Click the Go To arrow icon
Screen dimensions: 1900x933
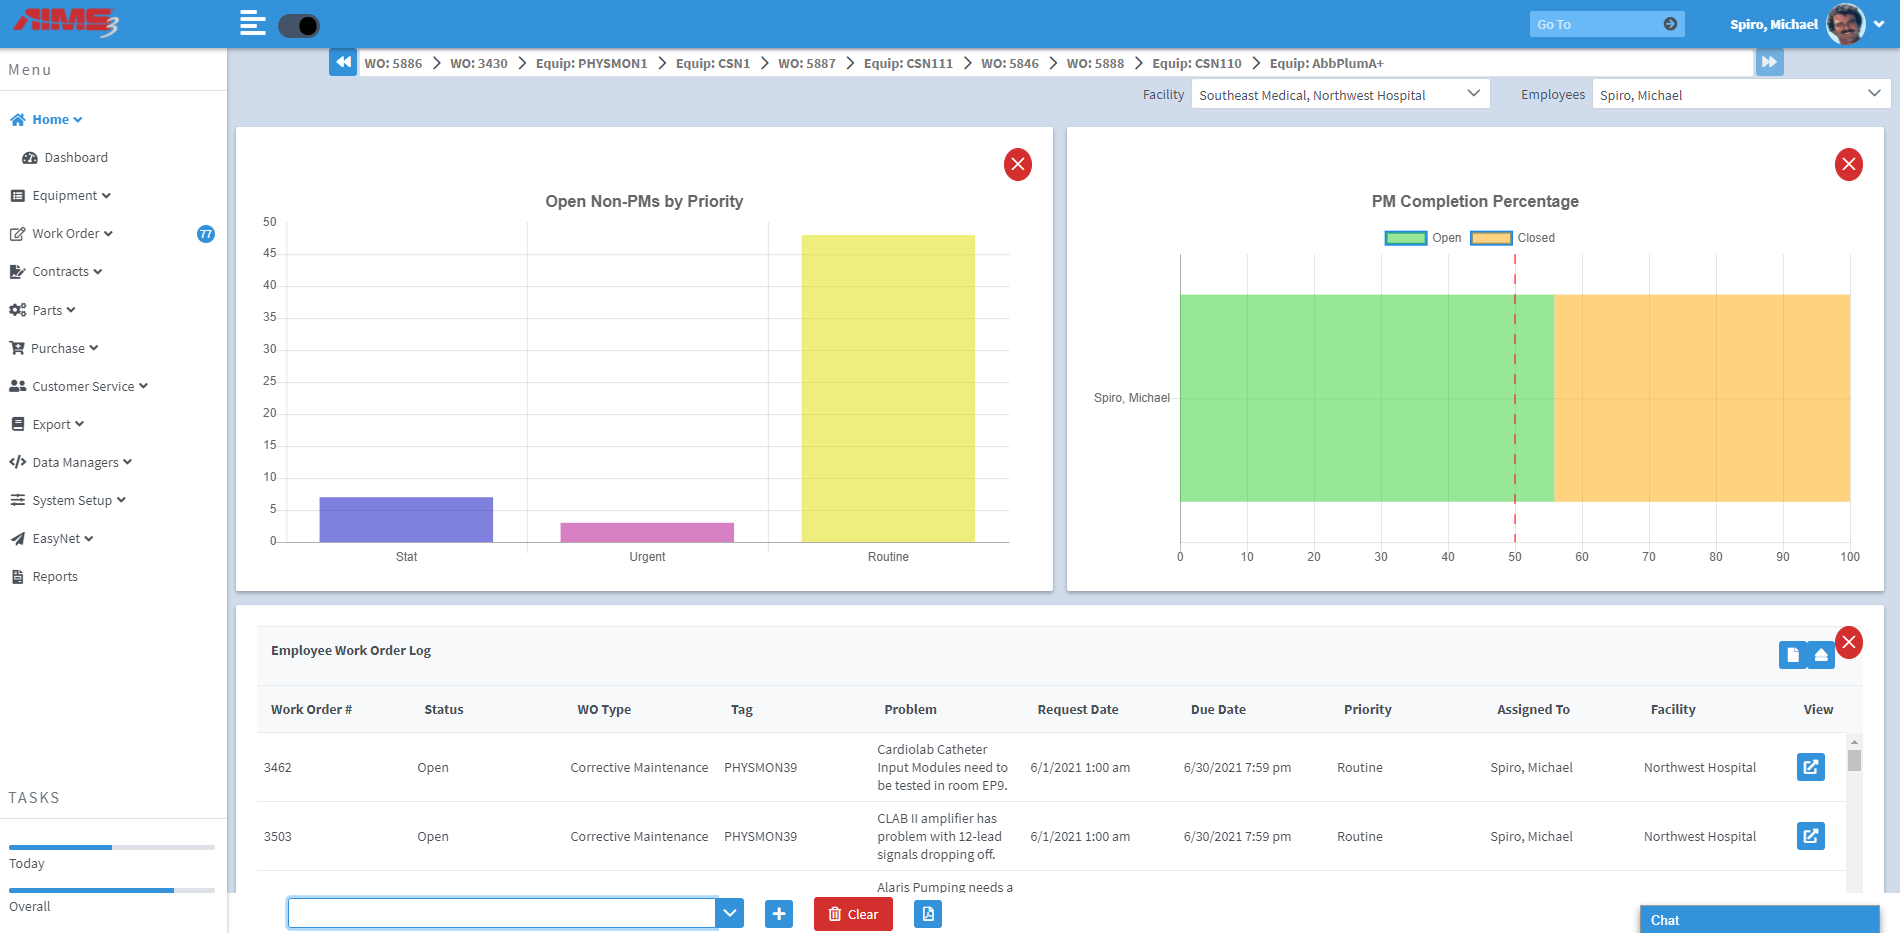[1671, 23]
